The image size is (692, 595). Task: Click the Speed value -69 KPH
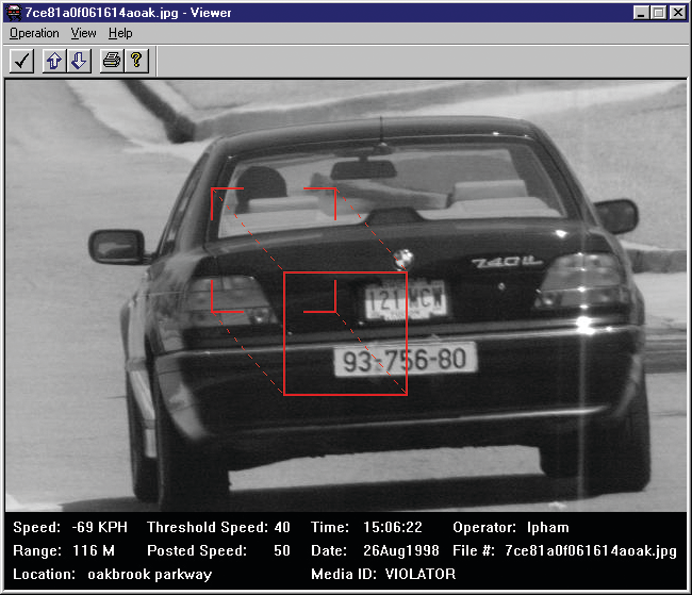click(100, 527)
